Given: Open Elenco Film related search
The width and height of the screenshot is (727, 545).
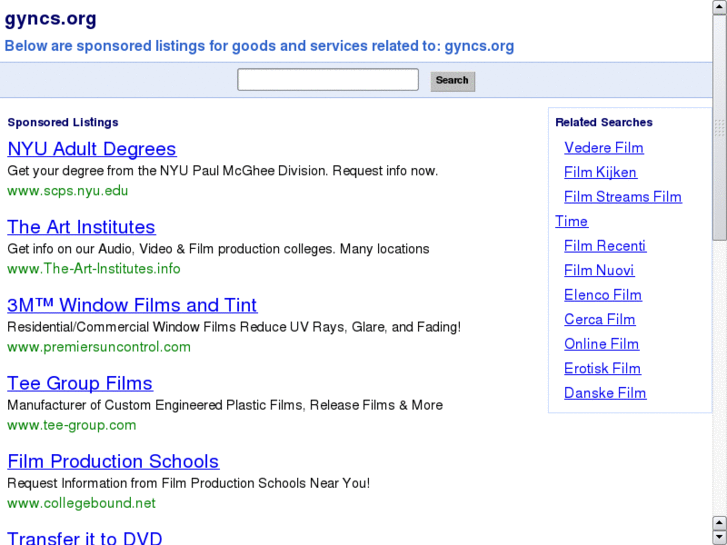Looking at the screenshot, I should [x=602, y=295].
